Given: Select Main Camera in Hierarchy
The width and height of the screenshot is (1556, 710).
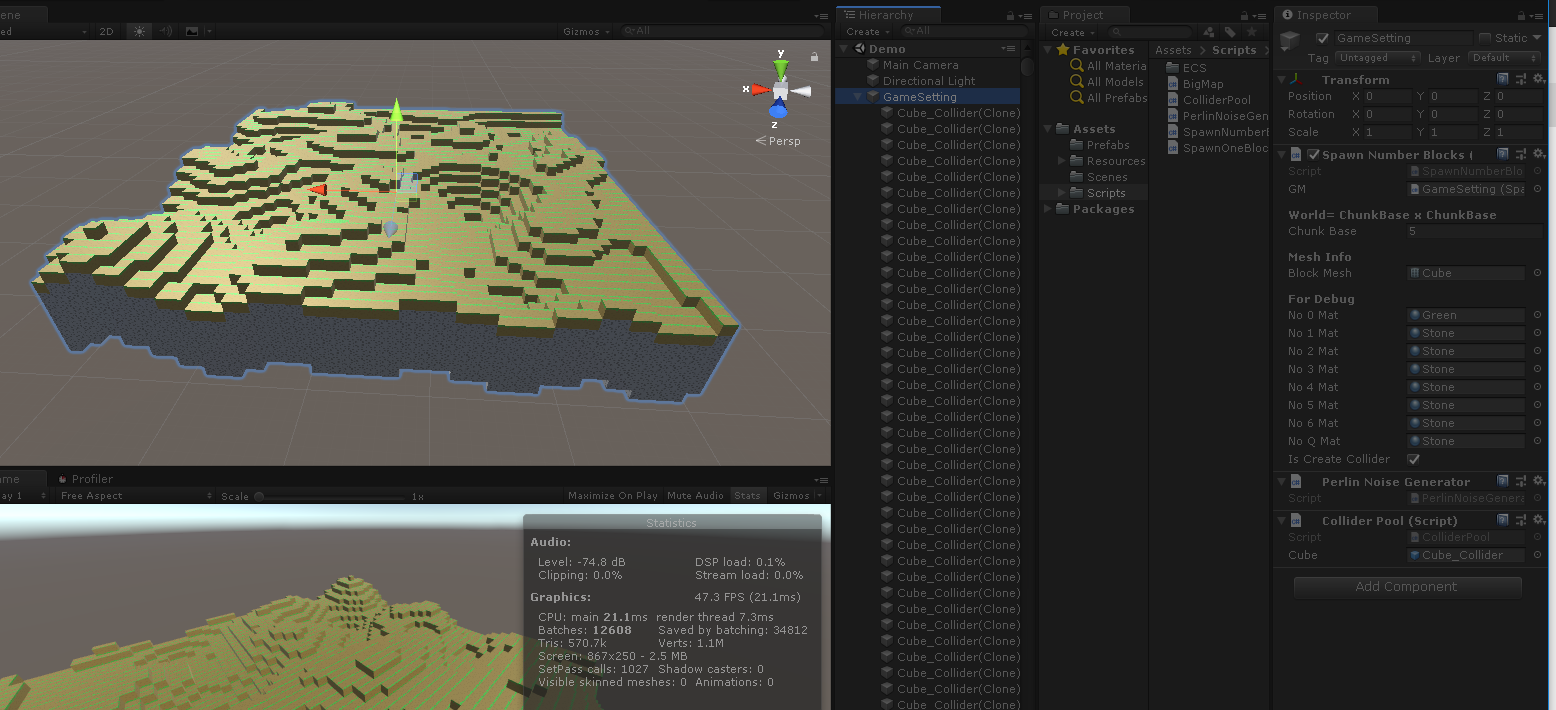Looking at the screenshot, I should (920, 65).
